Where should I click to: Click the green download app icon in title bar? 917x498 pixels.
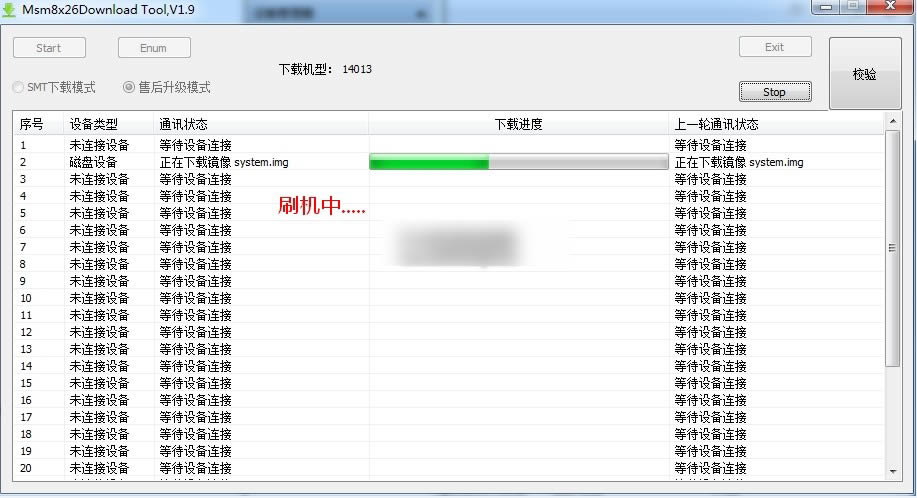click(10, 8)
